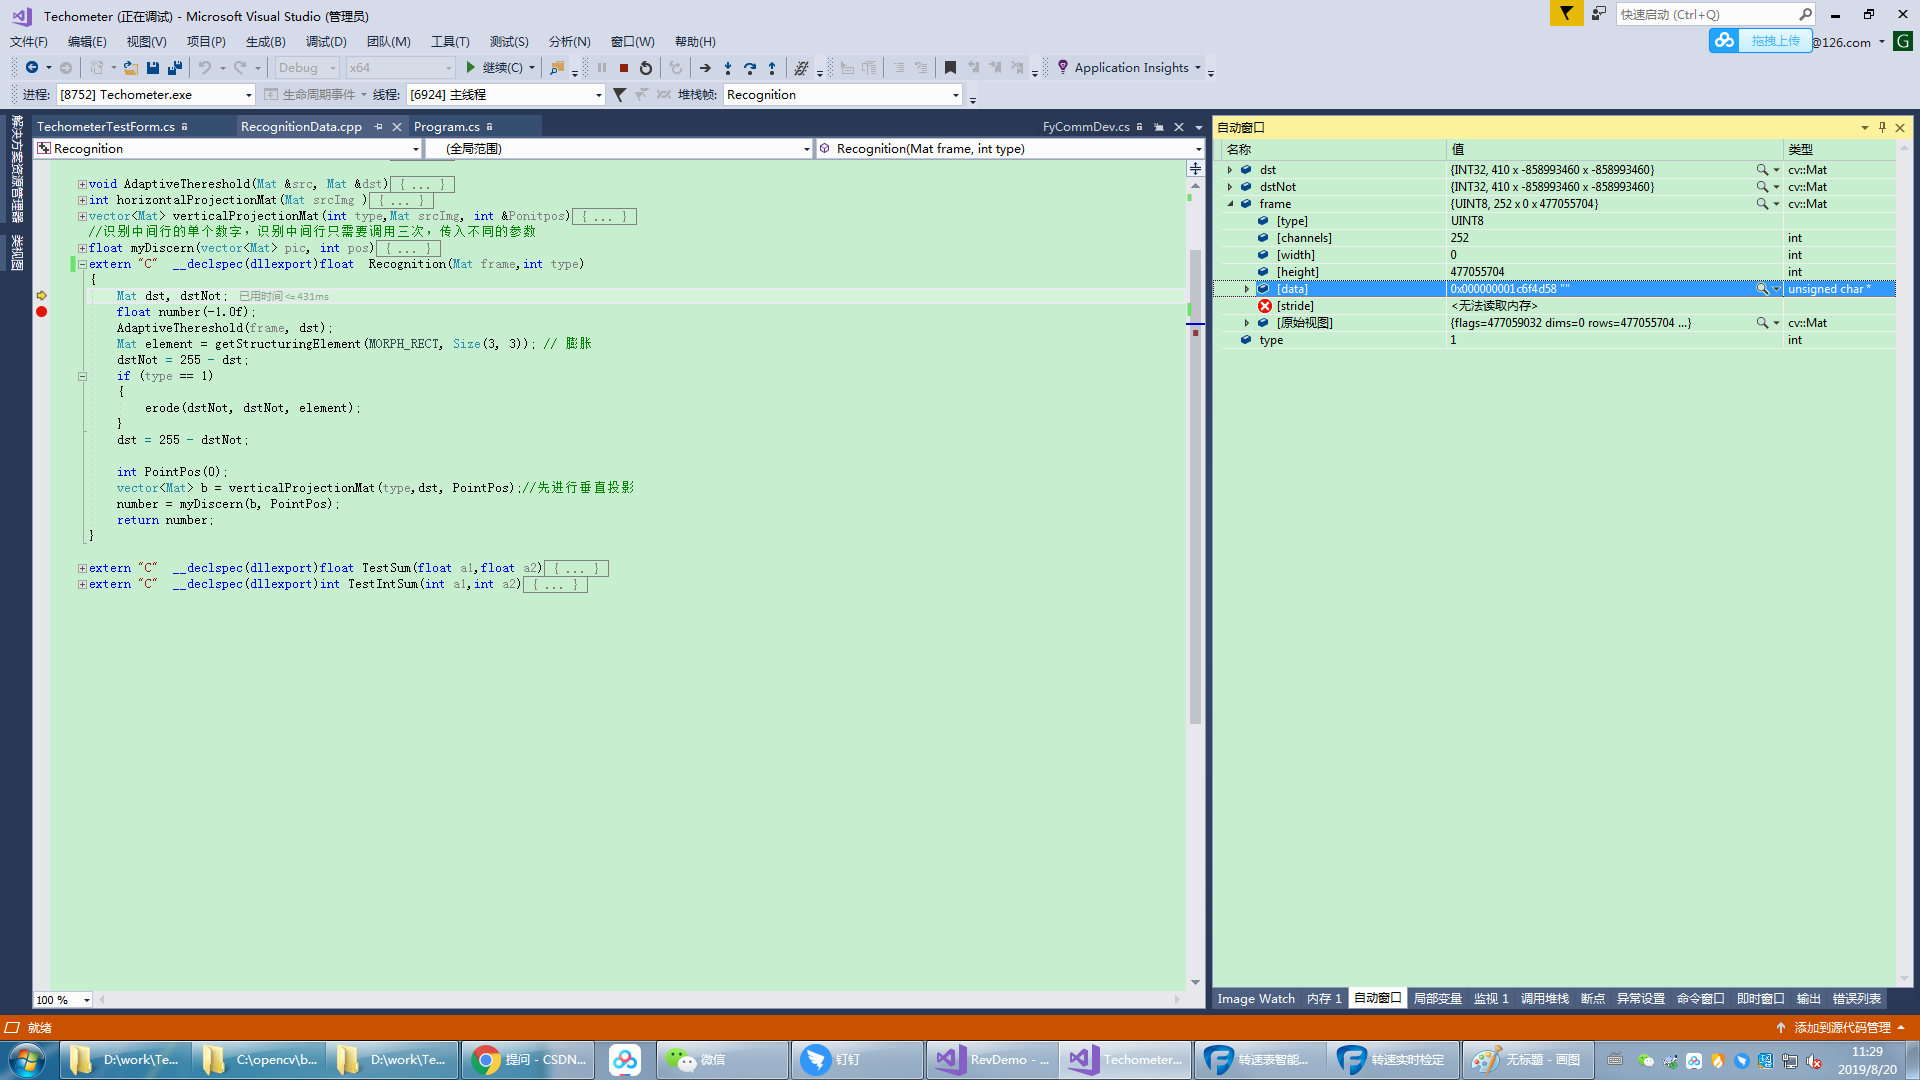Viewport: 1920px width, 1080px height.
Task: Open magnifier visualizer for dst value
Action: point(1762,170)
